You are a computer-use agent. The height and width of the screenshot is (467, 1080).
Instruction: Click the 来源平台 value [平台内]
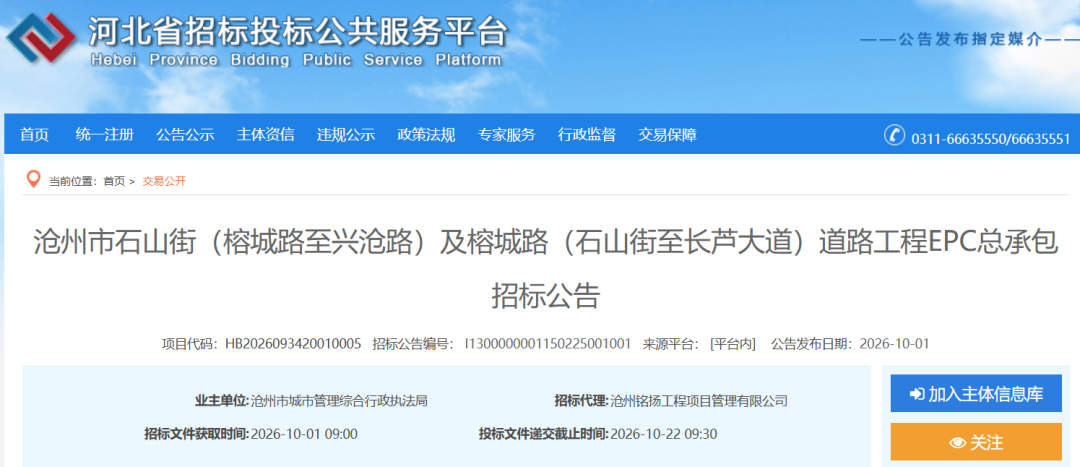733,344
